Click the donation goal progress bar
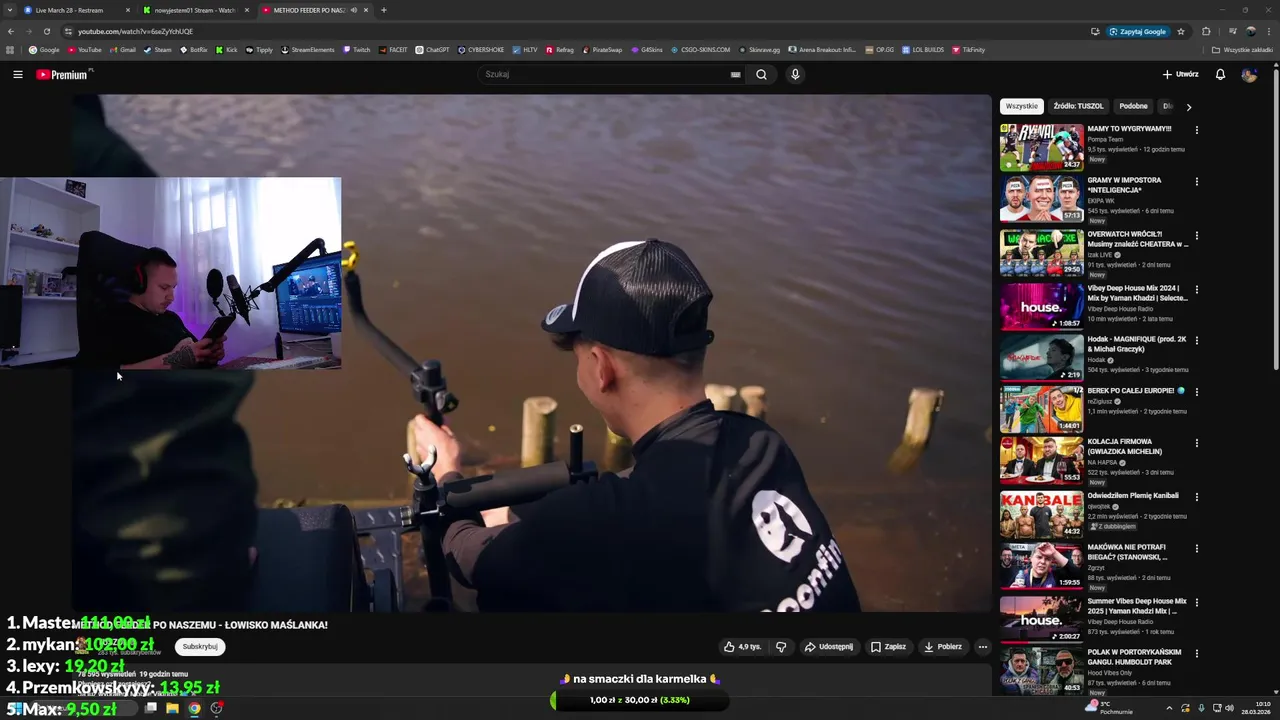The height and width of the screenshot is (720, 1280). 640,700
